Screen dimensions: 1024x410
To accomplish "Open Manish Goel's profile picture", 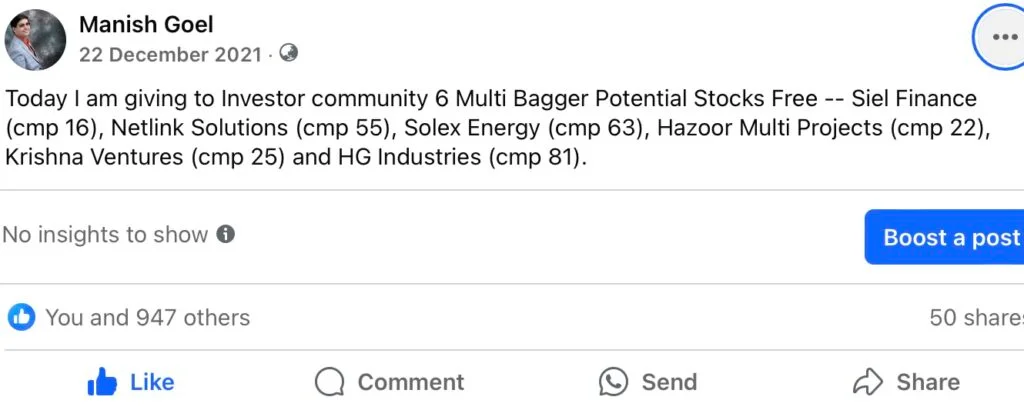I will coord(36,40).
